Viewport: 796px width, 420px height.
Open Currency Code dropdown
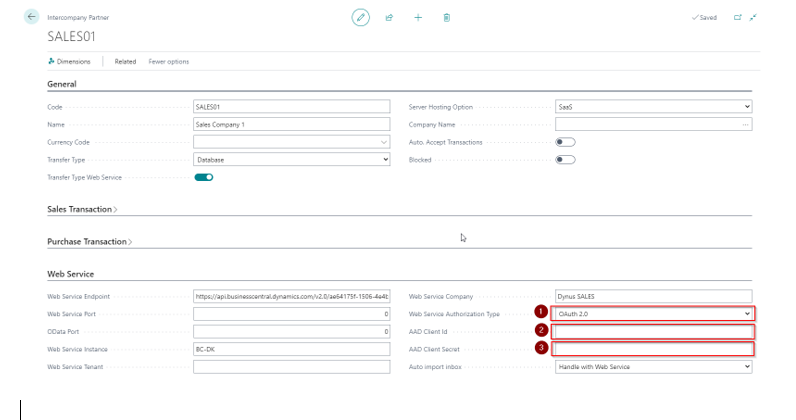click(384, 142)
